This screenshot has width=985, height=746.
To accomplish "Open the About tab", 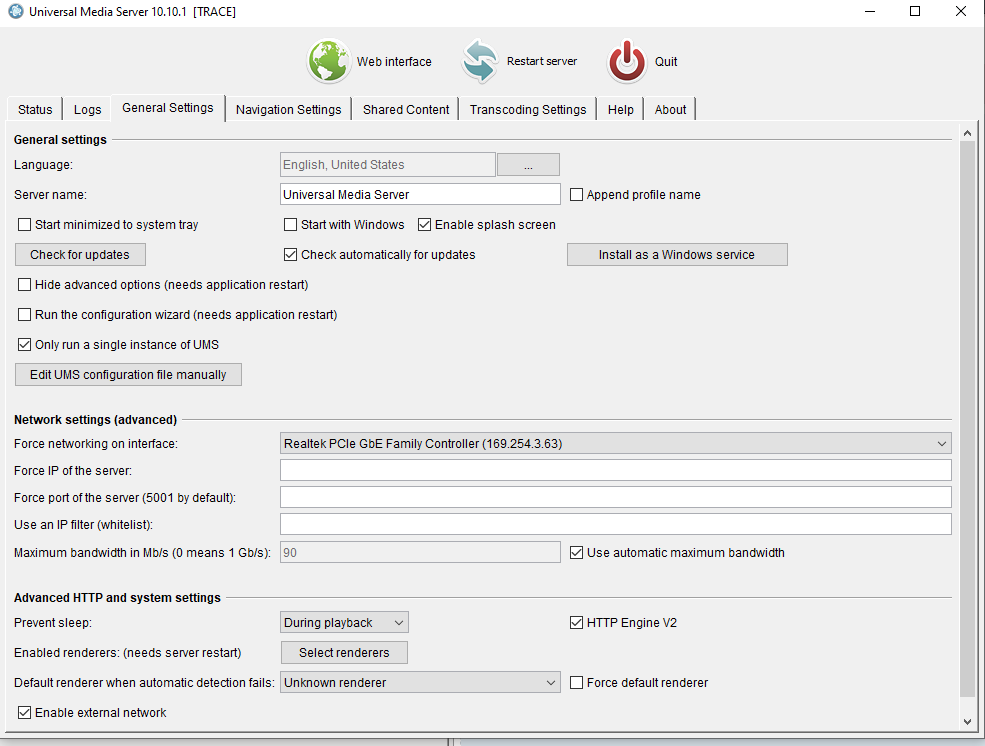I will click(670, 109).
